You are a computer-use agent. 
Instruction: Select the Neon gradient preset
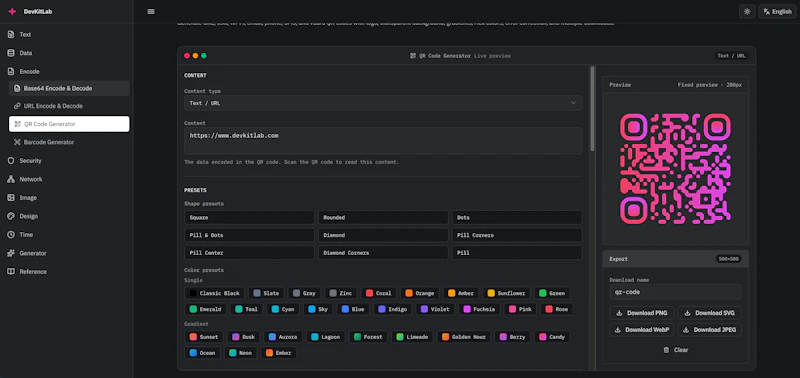pos(240,352)
